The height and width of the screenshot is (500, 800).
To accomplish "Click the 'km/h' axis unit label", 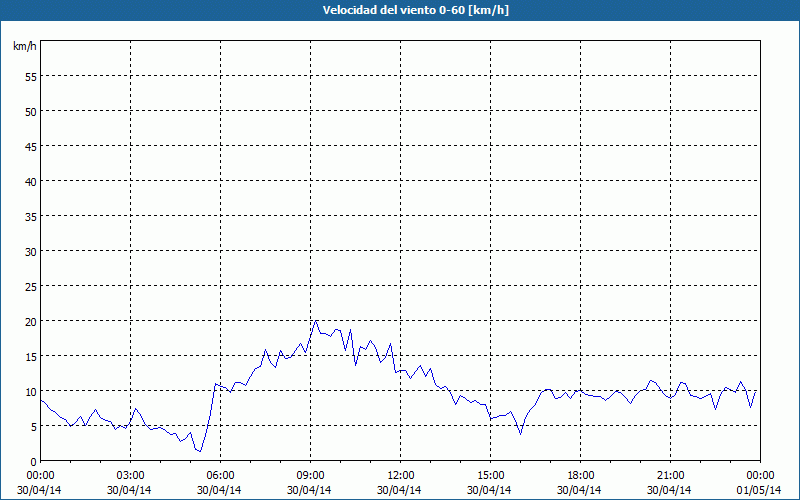I will tap(24, 46).
